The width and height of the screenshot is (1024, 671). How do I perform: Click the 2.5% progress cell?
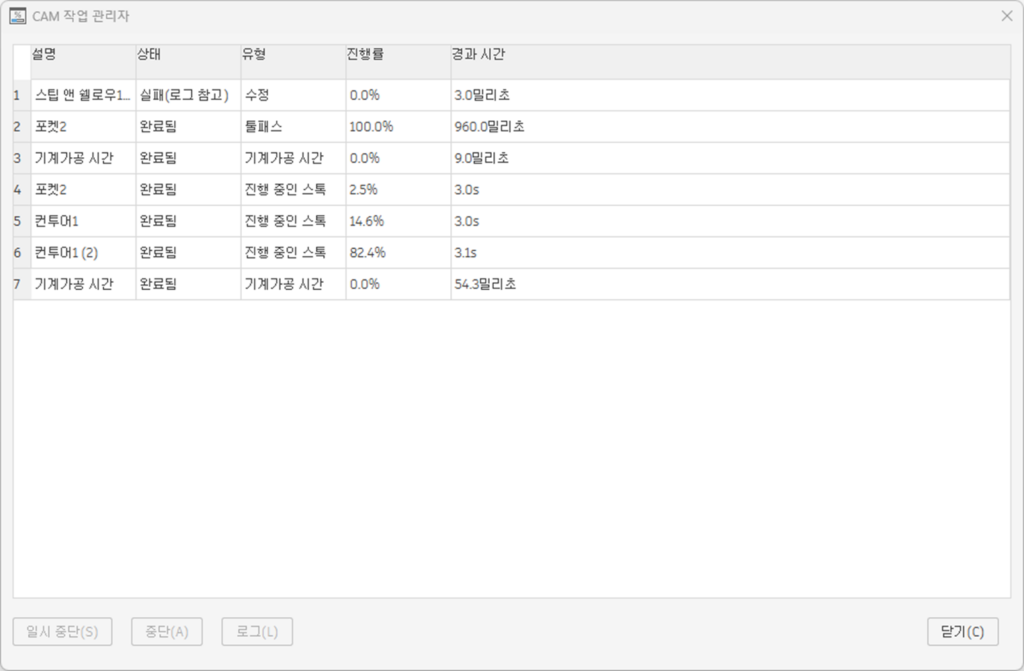pos(398,189)
